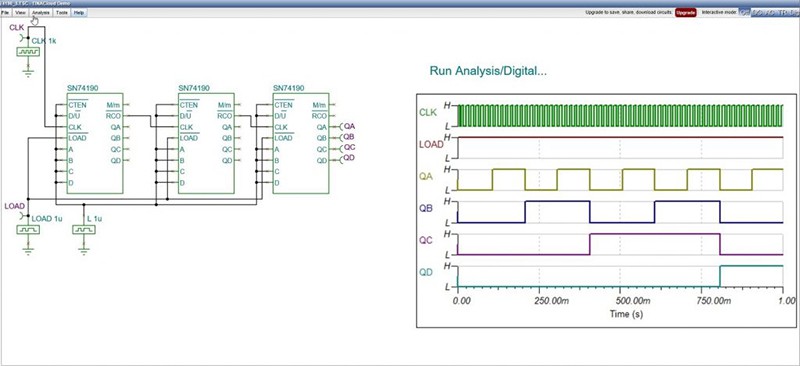The width and height of the screenshot is (800, 366).
Task: Click the 'Interactive mode:' label text
Action: (718, 12)
